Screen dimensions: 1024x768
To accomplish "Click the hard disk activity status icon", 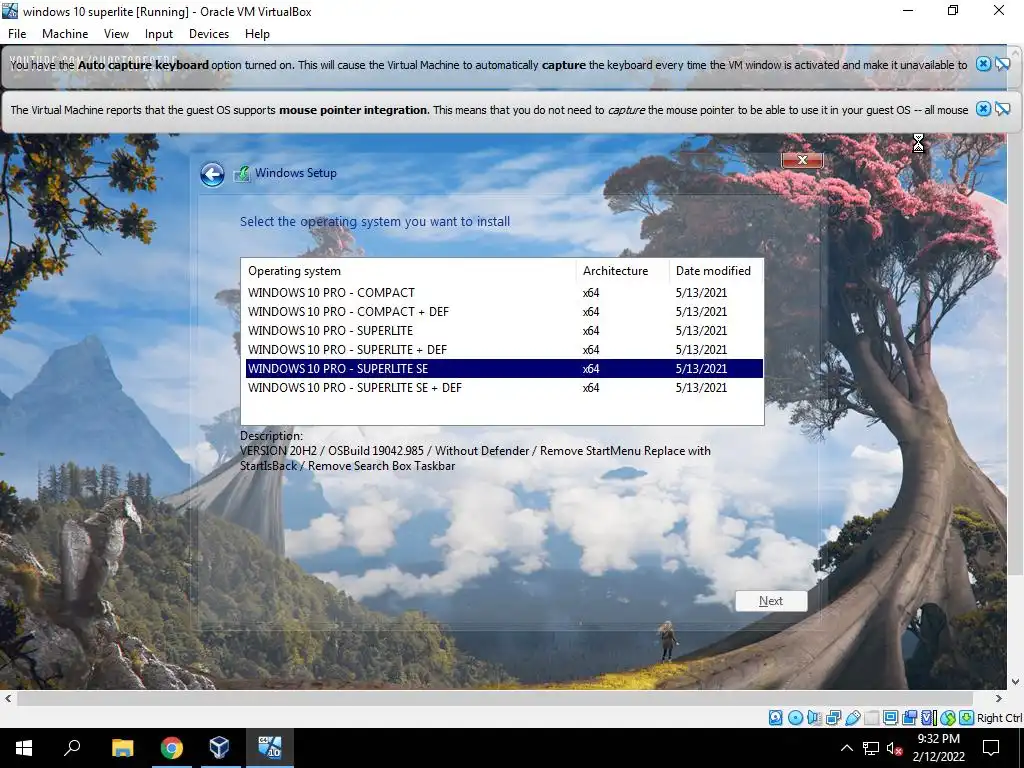I will (x=775, y=718).
